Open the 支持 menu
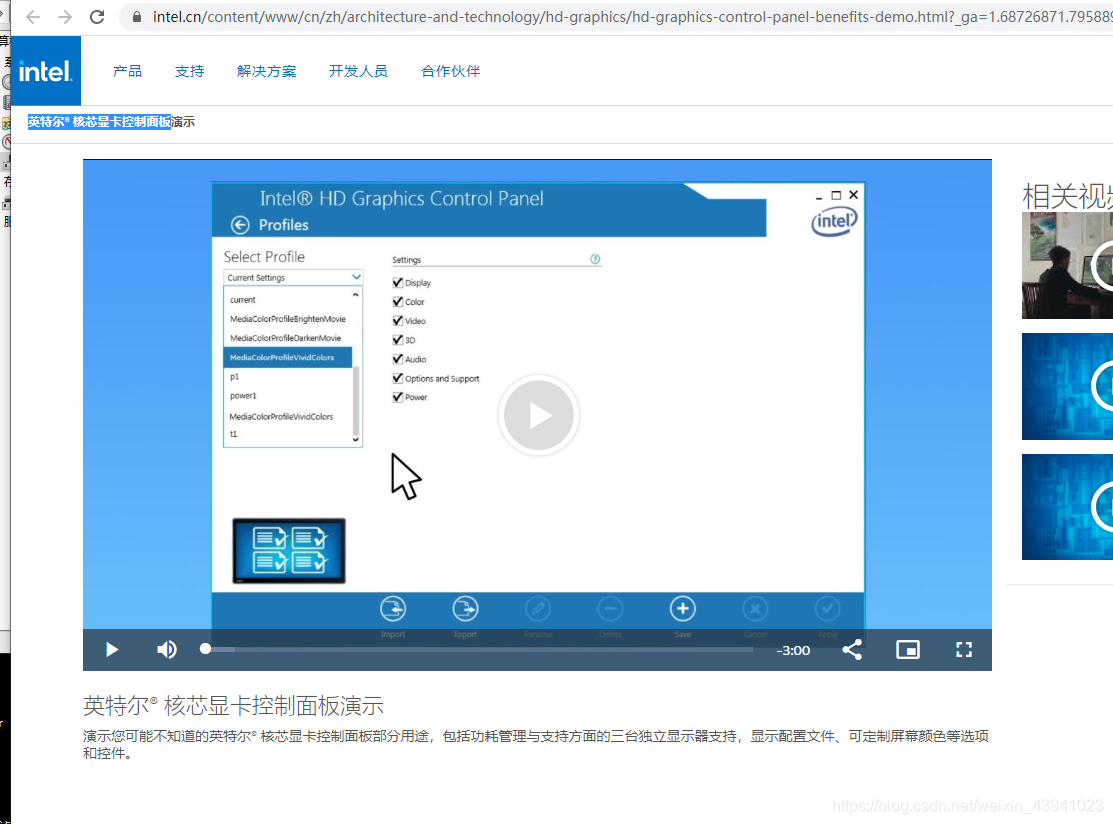Viewport: 1113px width, 824px height. point(190,71)
